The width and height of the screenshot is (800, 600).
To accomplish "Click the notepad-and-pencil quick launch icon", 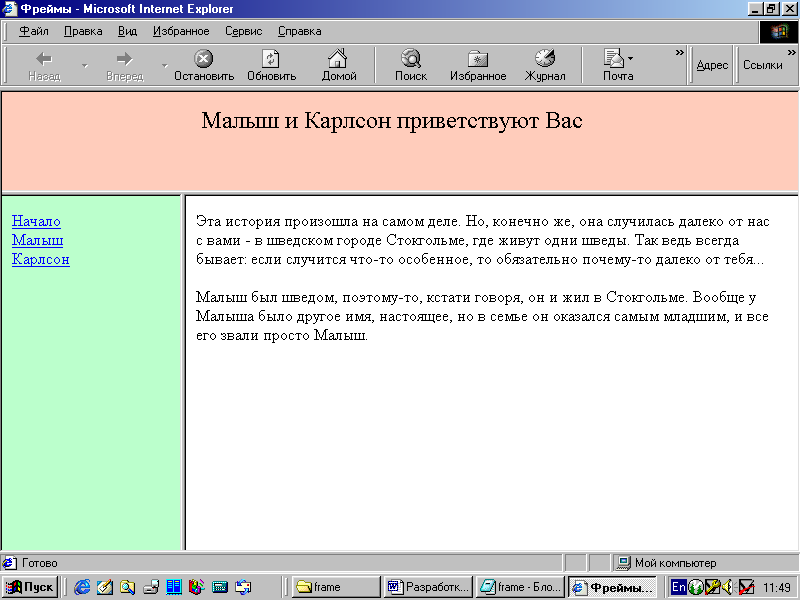I will (x=105, y=587).
